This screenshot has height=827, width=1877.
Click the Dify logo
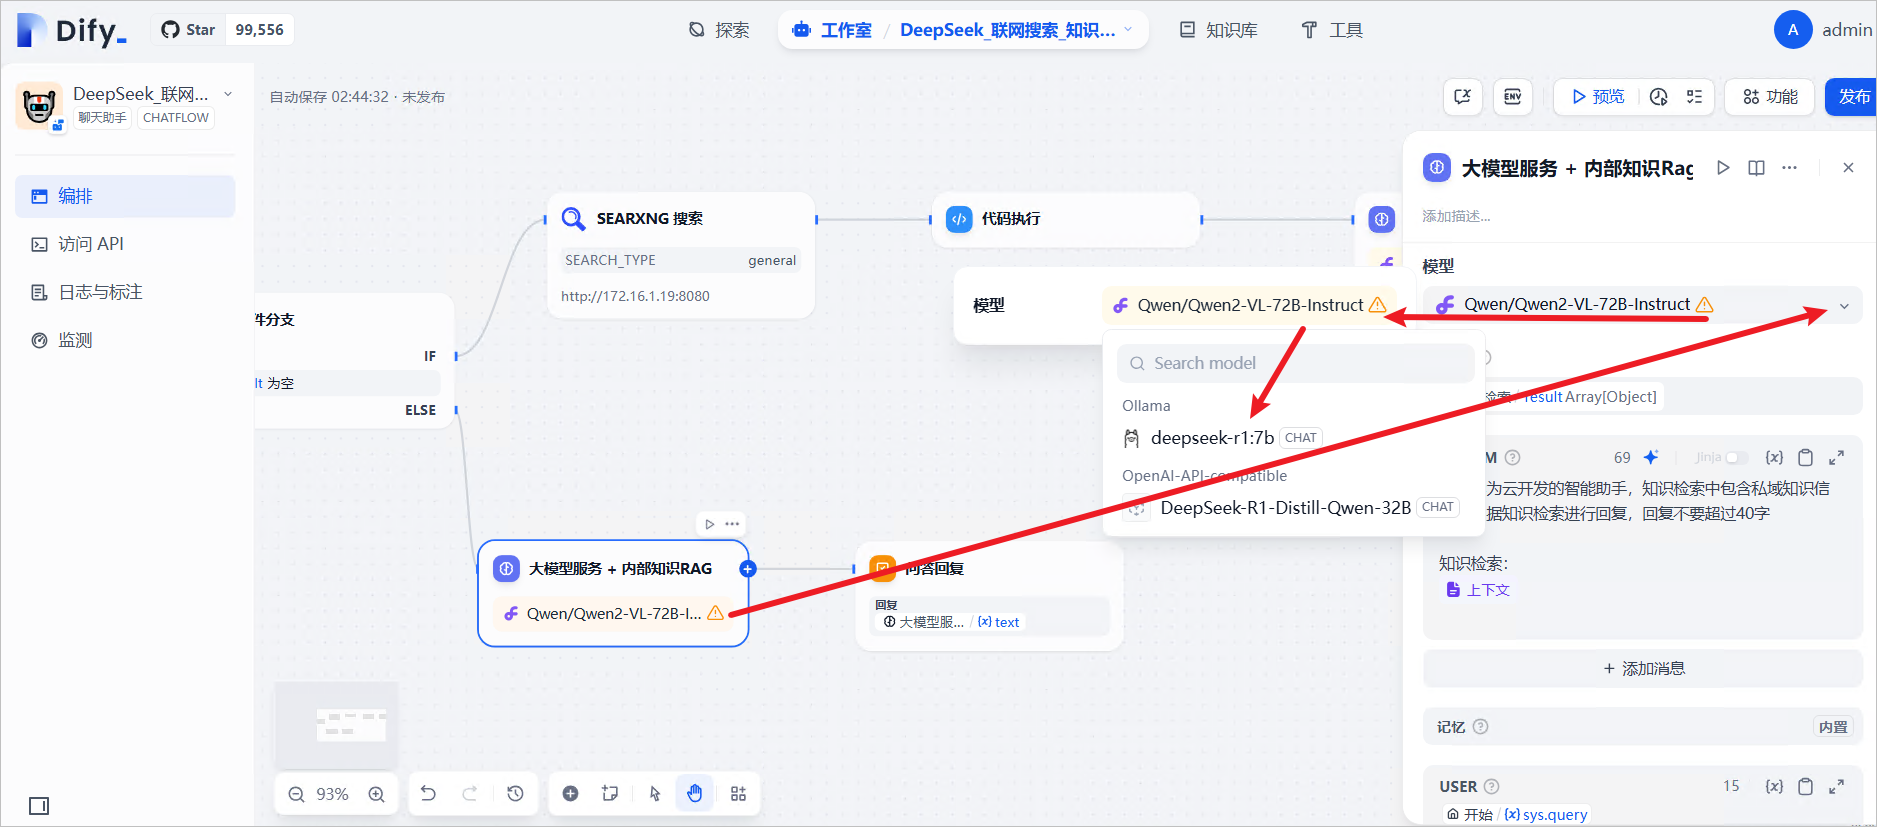[72, 30]
